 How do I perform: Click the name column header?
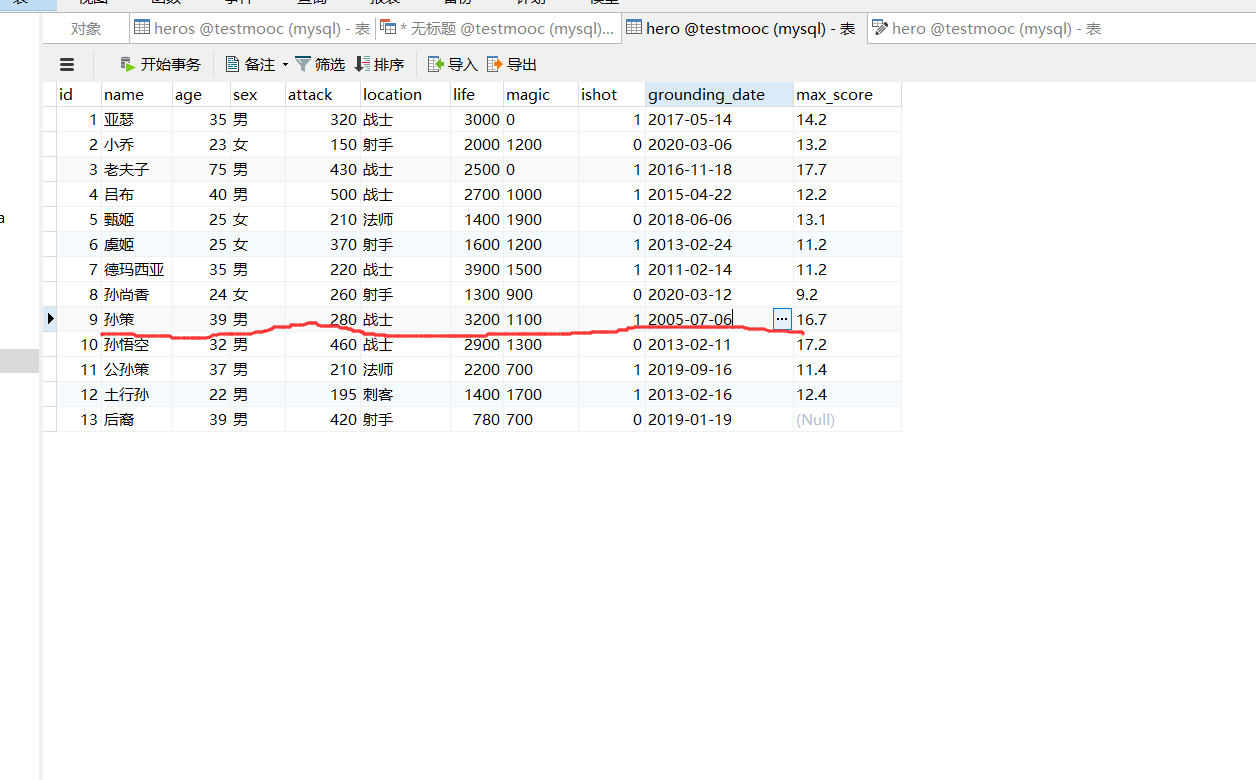point(137,95)
